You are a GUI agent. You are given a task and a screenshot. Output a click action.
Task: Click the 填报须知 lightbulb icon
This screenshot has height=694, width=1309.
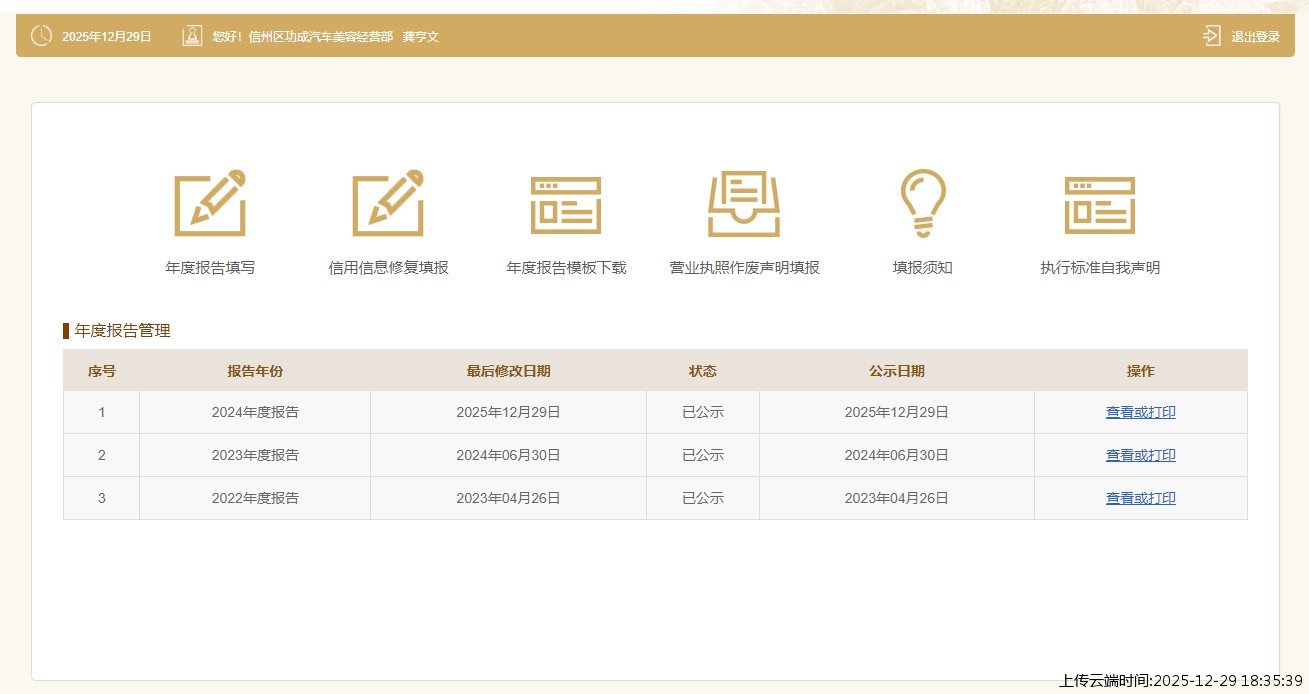pyautogui.click(x=922, y=203)
